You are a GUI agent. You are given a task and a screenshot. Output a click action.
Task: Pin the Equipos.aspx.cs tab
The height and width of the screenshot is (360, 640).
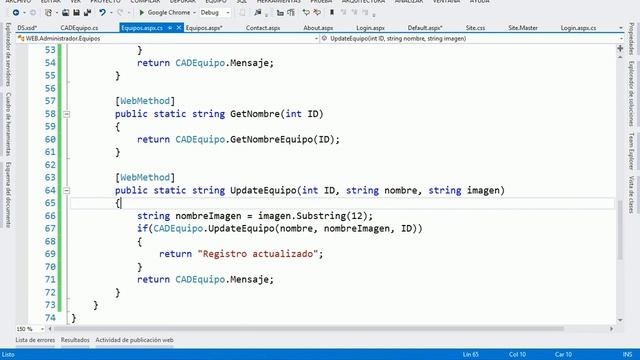pos(170,28)
